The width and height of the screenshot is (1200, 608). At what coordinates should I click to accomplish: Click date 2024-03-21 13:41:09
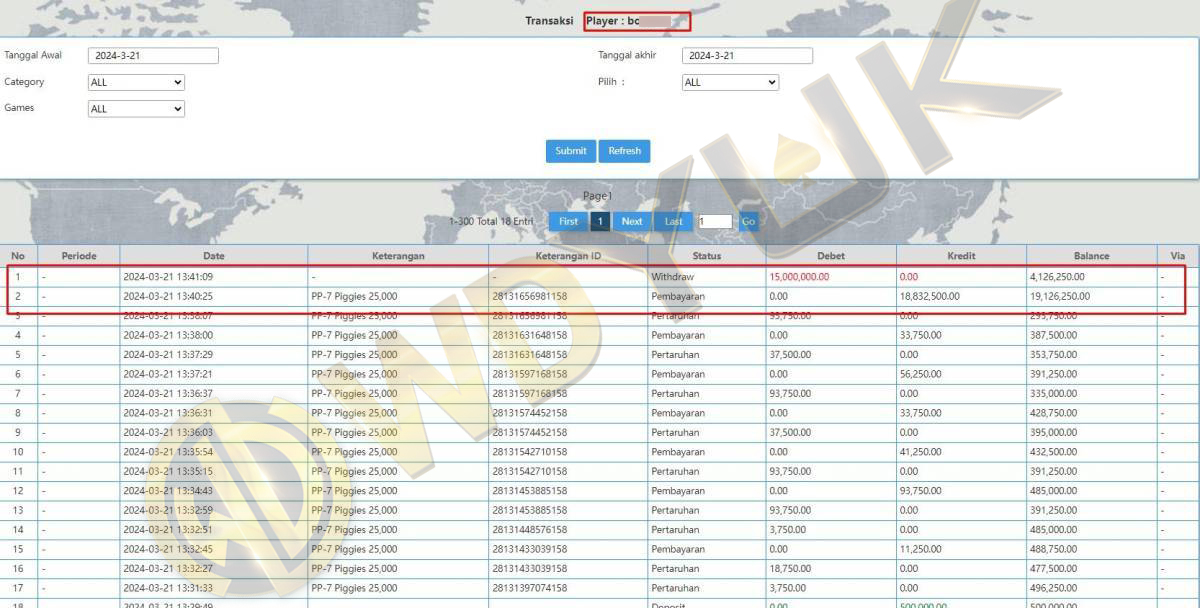tap(168, 277)
